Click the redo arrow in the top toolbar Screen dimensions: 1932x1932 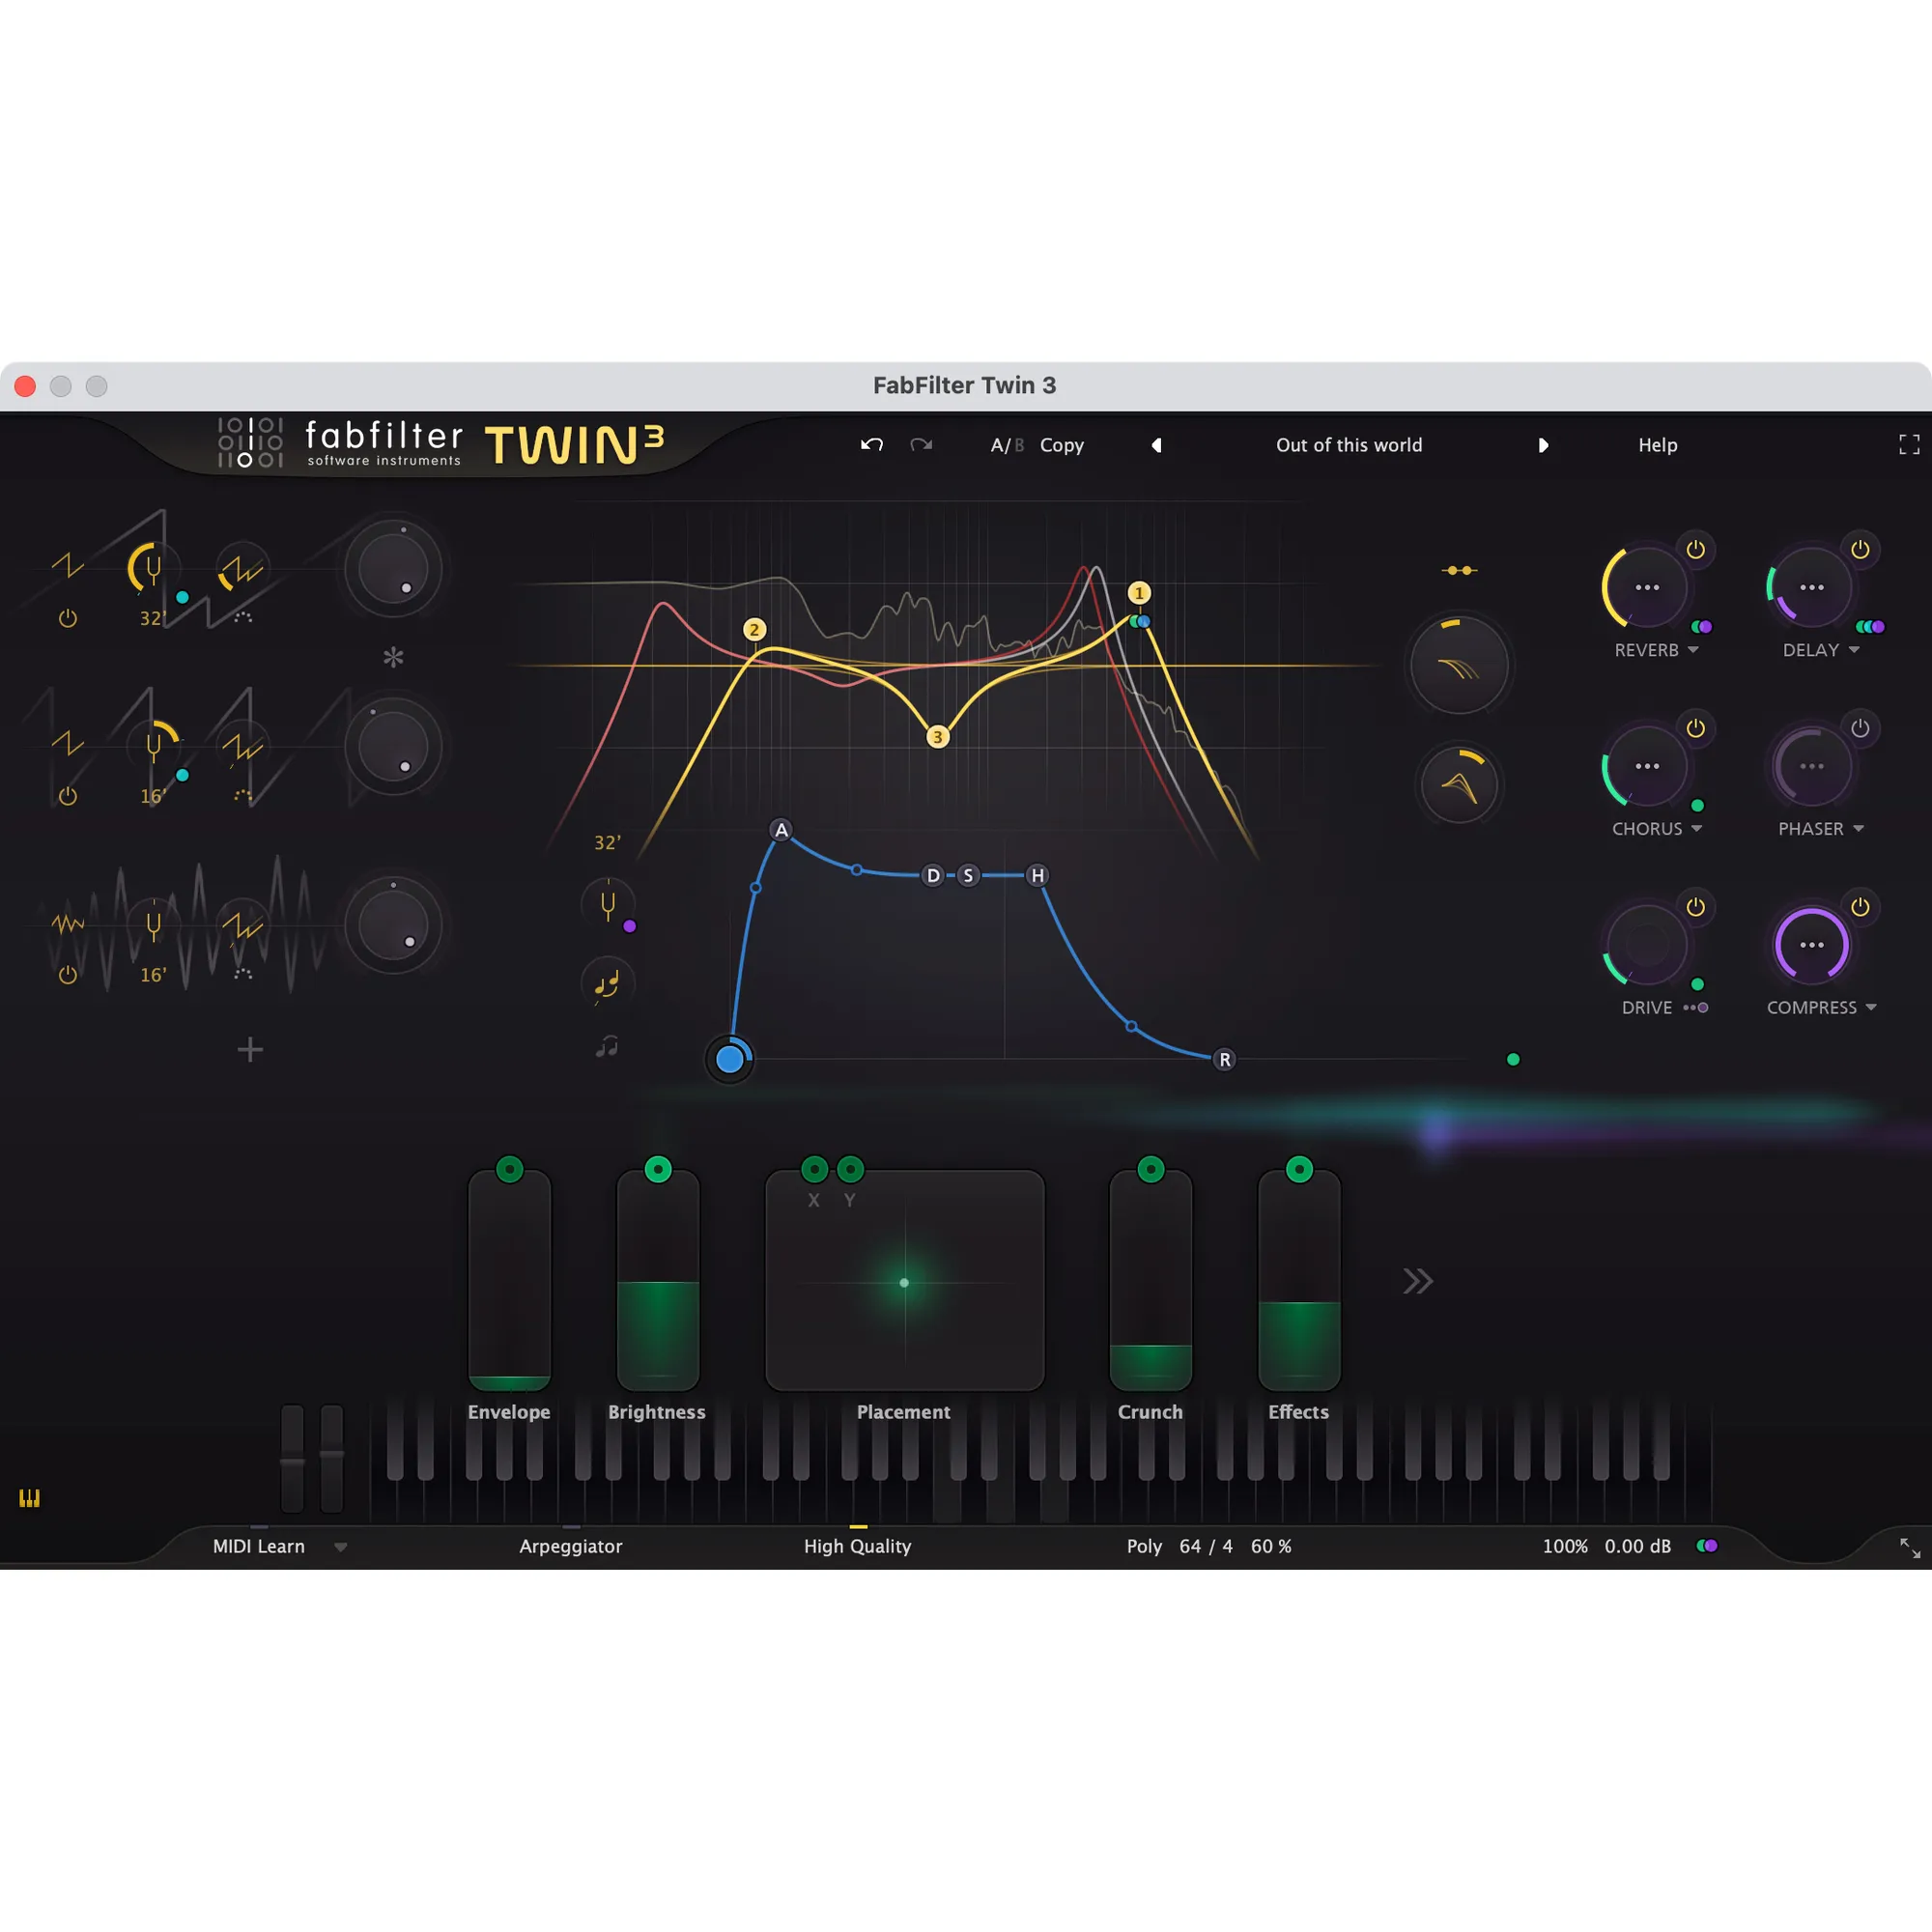[921, 445]
